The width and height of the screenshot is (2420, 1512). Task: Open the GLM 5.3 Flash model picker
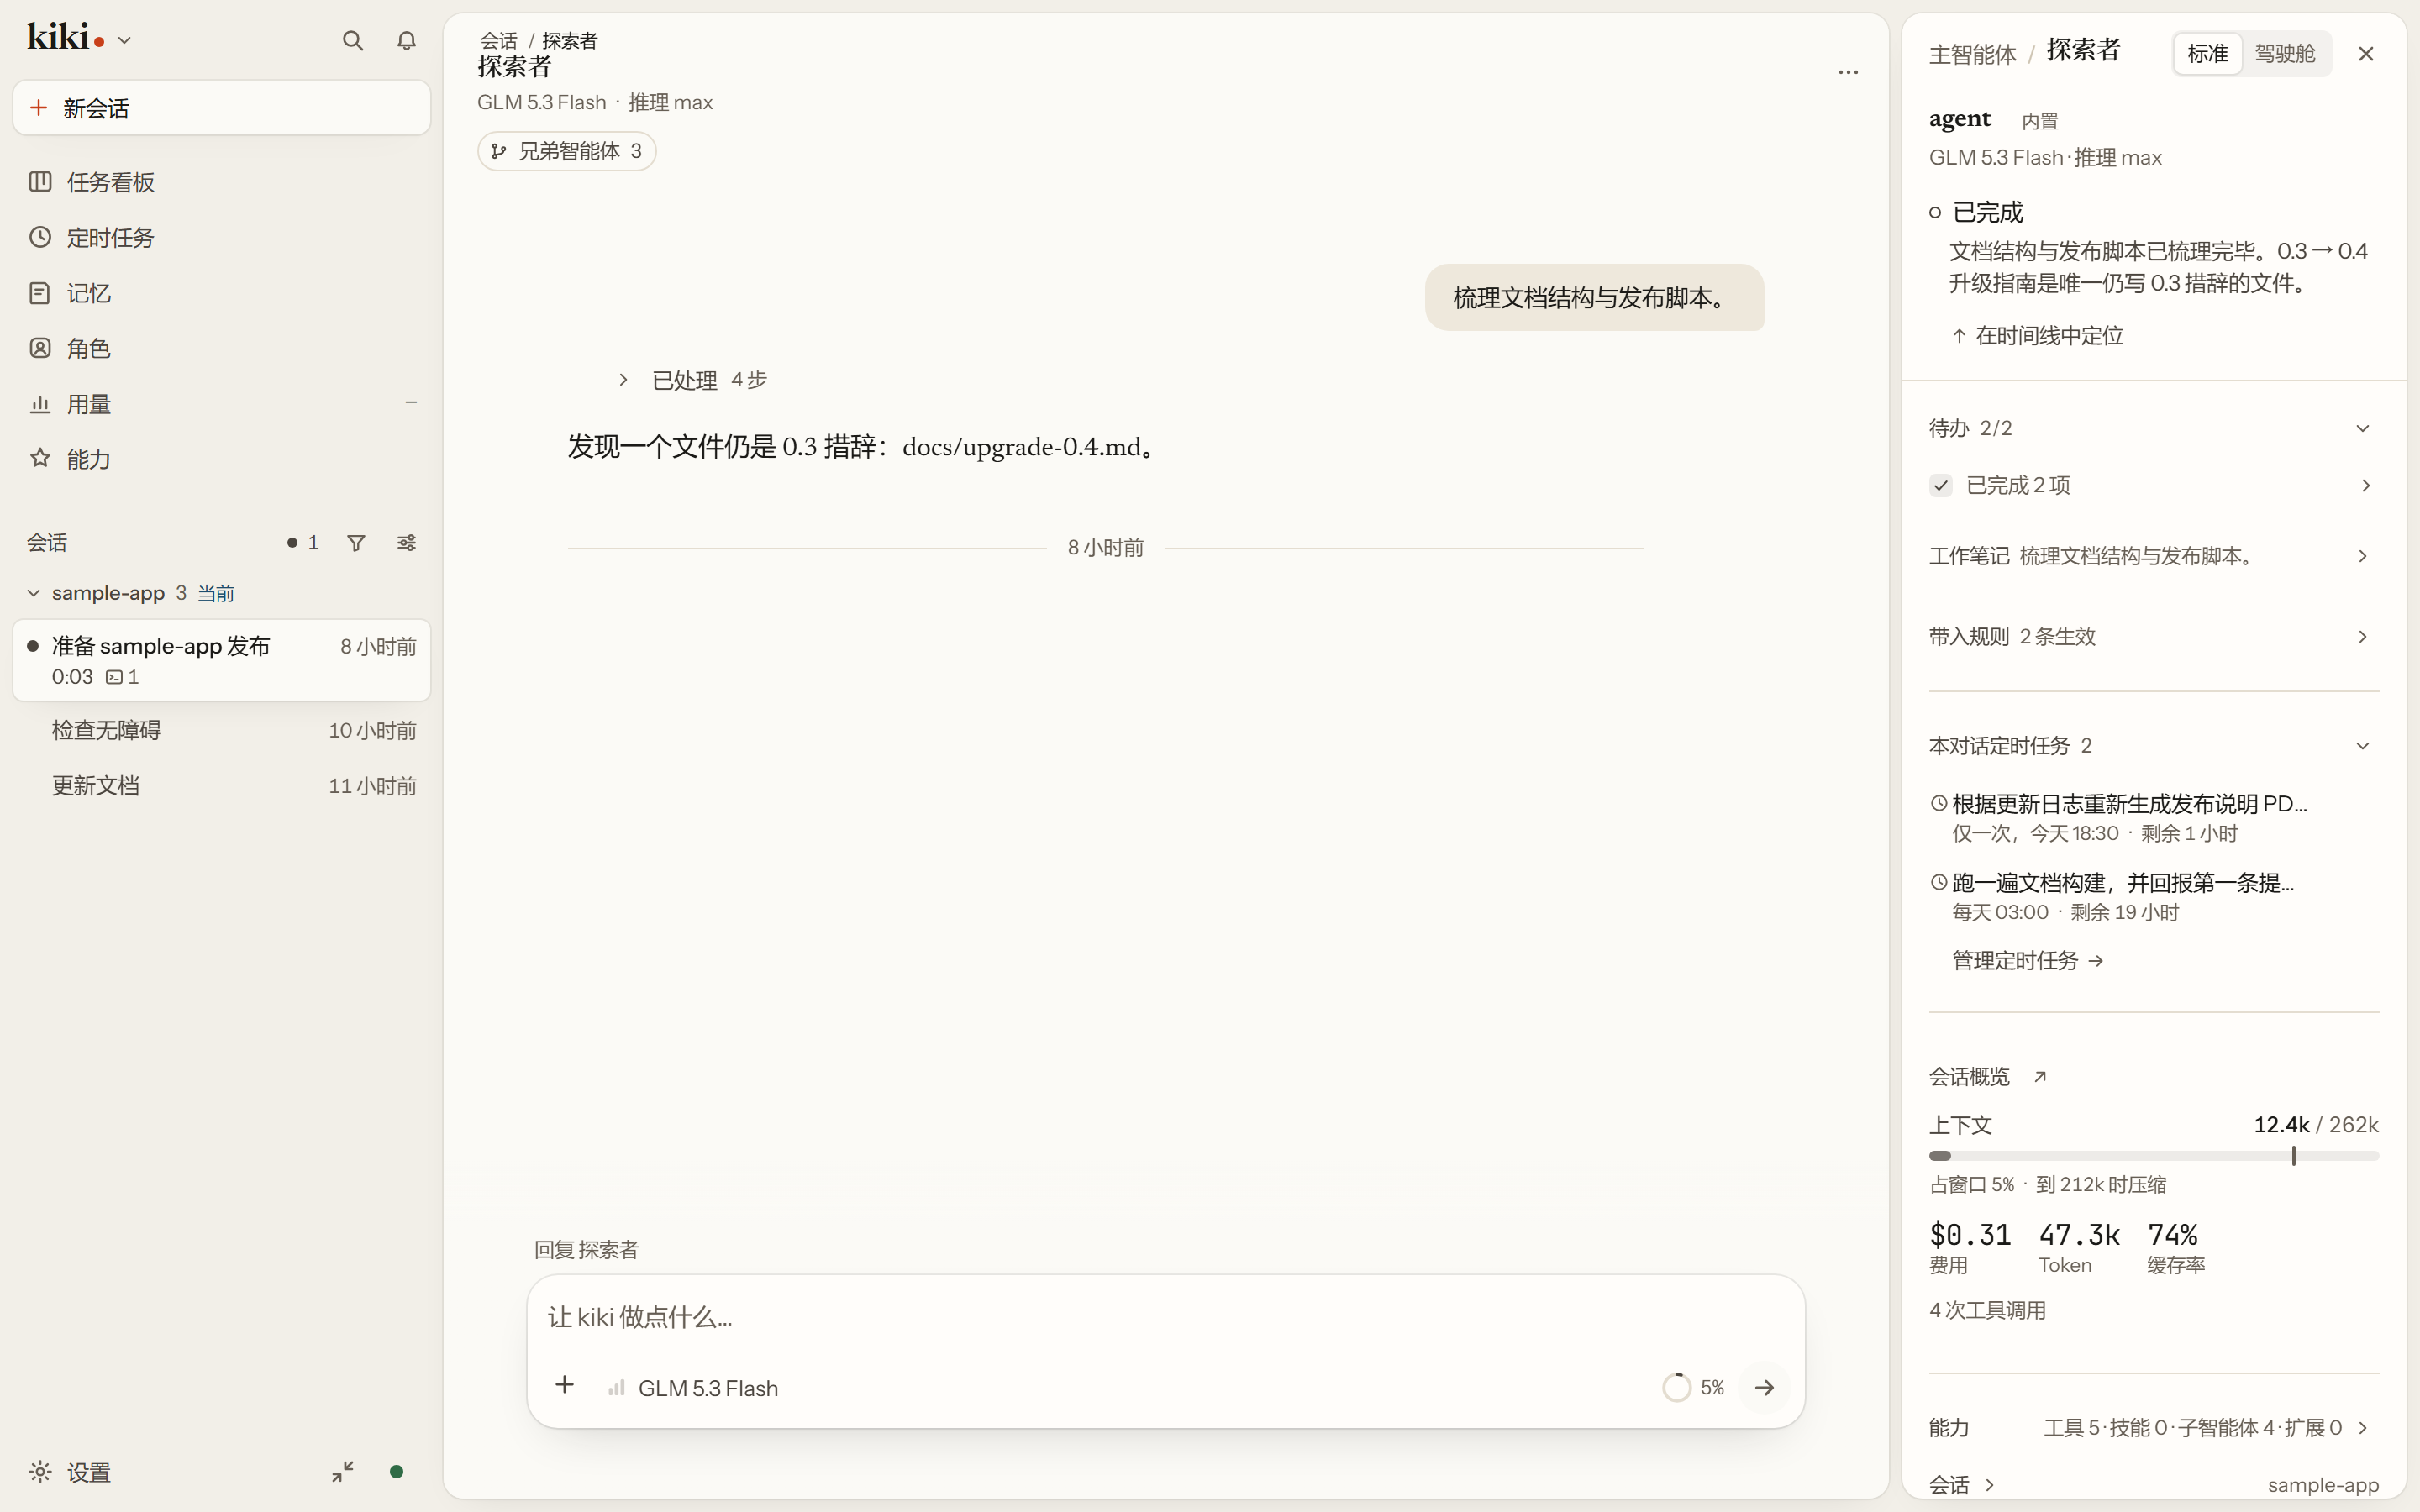(x=693, y=1388)
